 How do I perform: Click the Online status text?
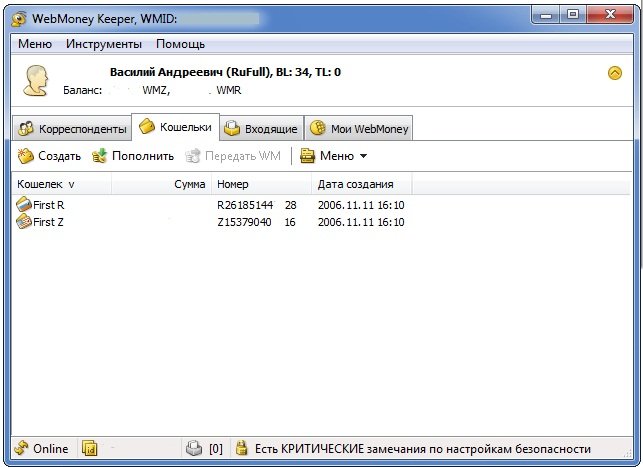coord(50,449)
